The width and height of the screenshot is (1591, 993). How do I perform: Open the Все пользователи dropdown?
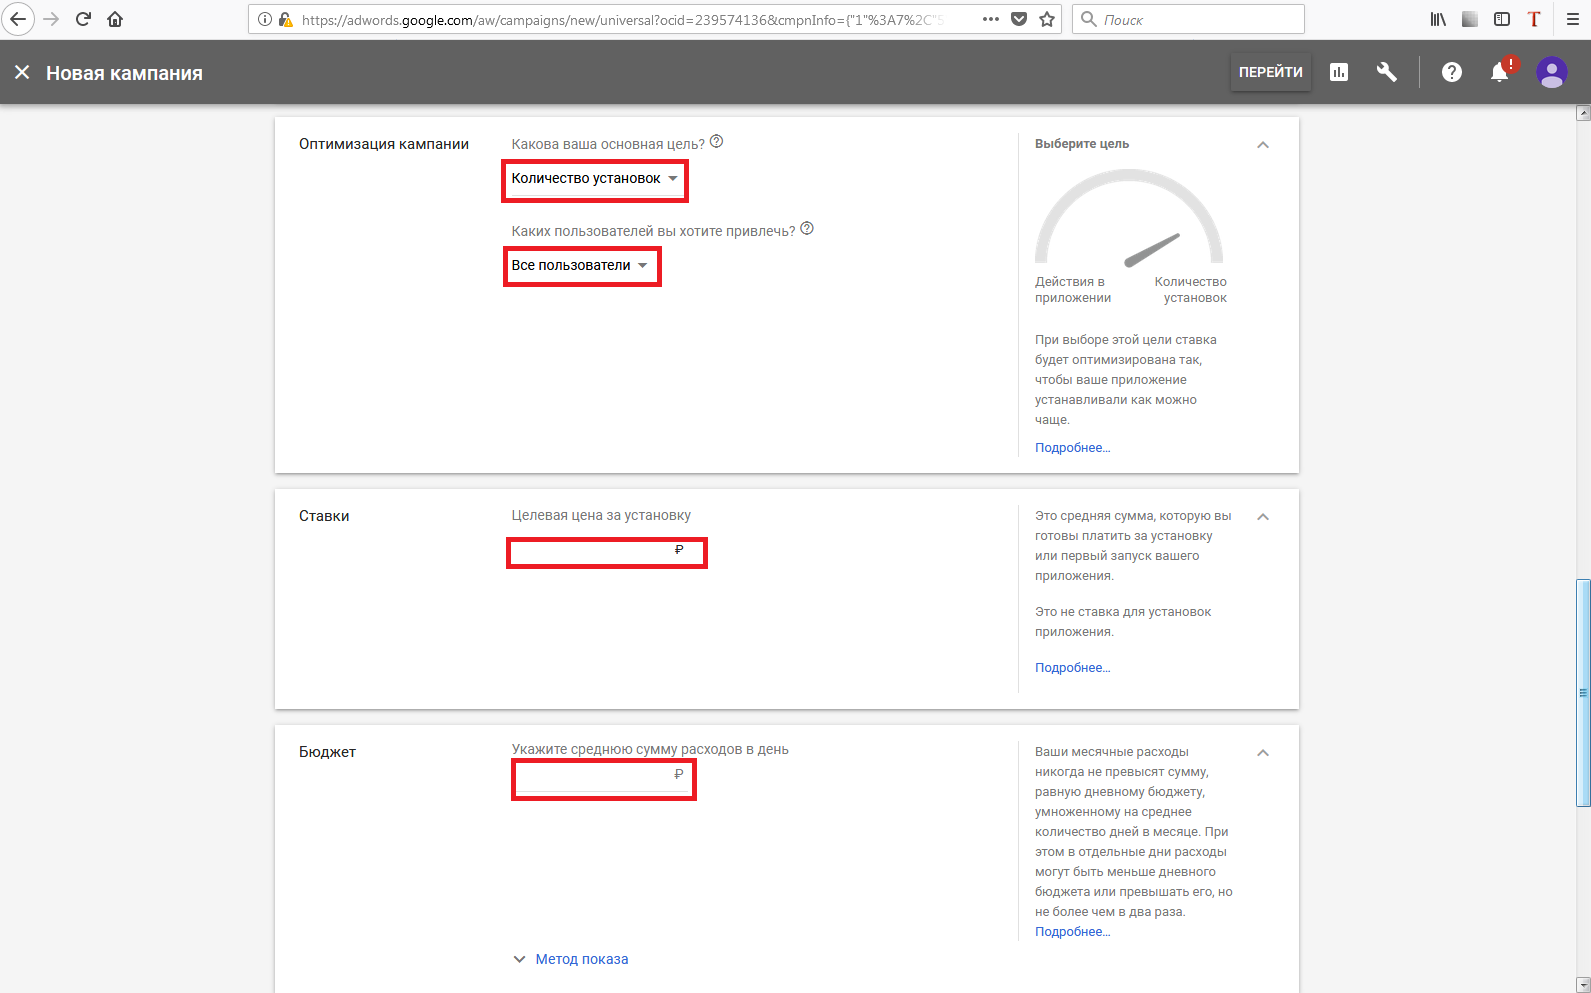click(x=581, y=266)
